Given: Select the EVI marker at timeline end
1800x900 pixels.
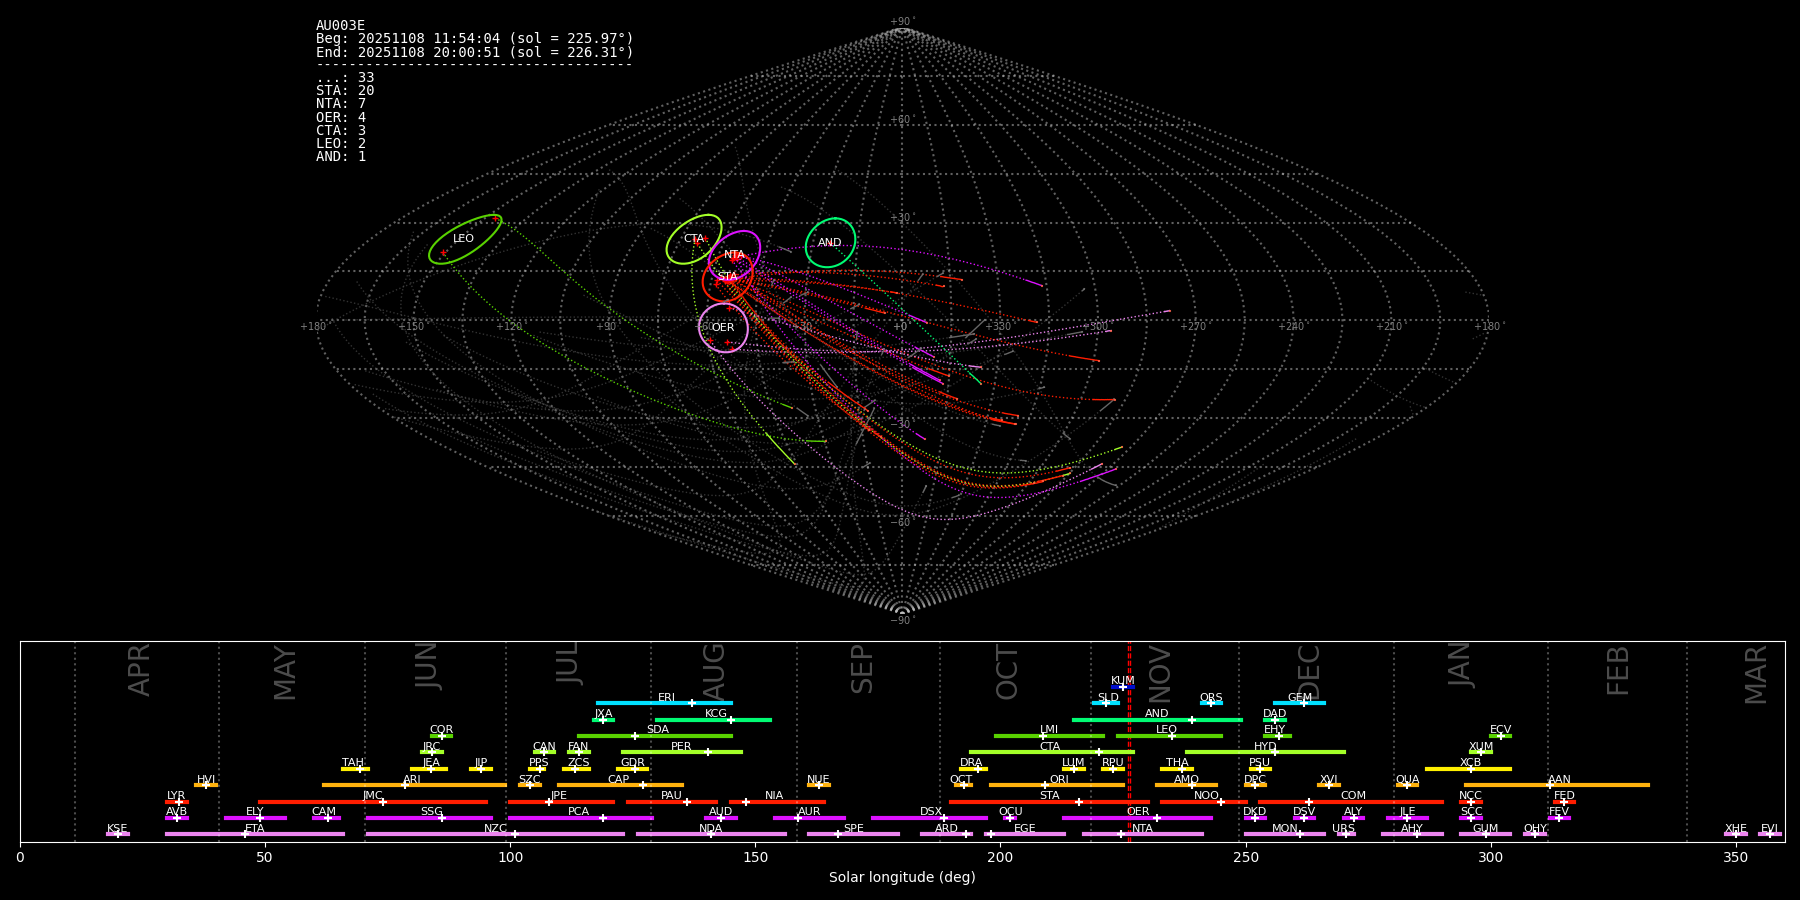Looking at the screenshot, I should 1769,834.
